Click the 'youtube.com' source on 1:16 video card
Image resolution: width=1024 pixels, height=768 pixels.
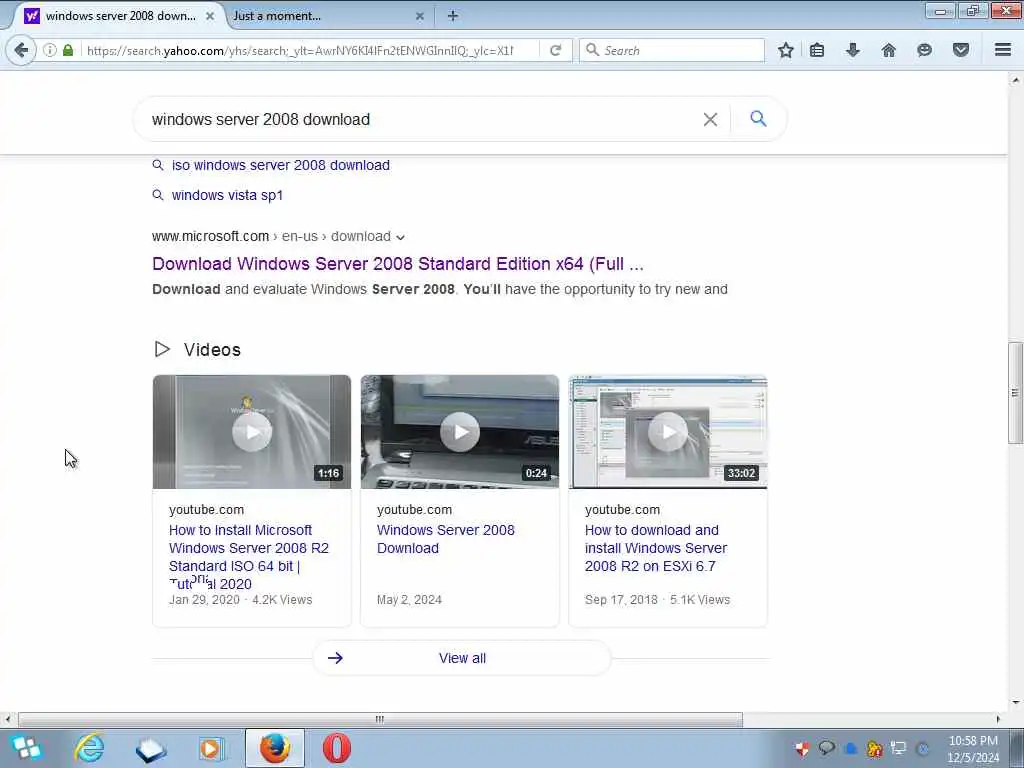tap(206, 509)
